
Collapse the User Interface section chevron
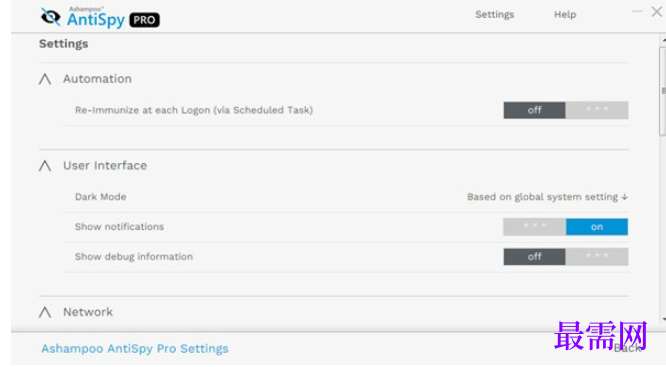pyautogui.click(x=45, y=166)
